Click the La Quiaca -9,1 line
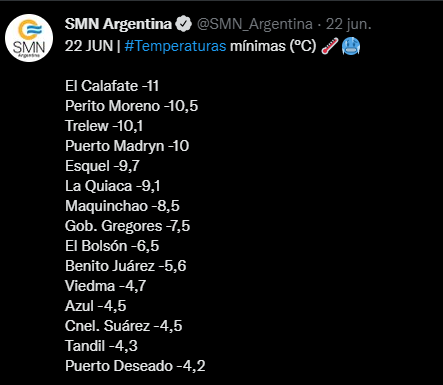The image size is (443, 385). [113, 186]
